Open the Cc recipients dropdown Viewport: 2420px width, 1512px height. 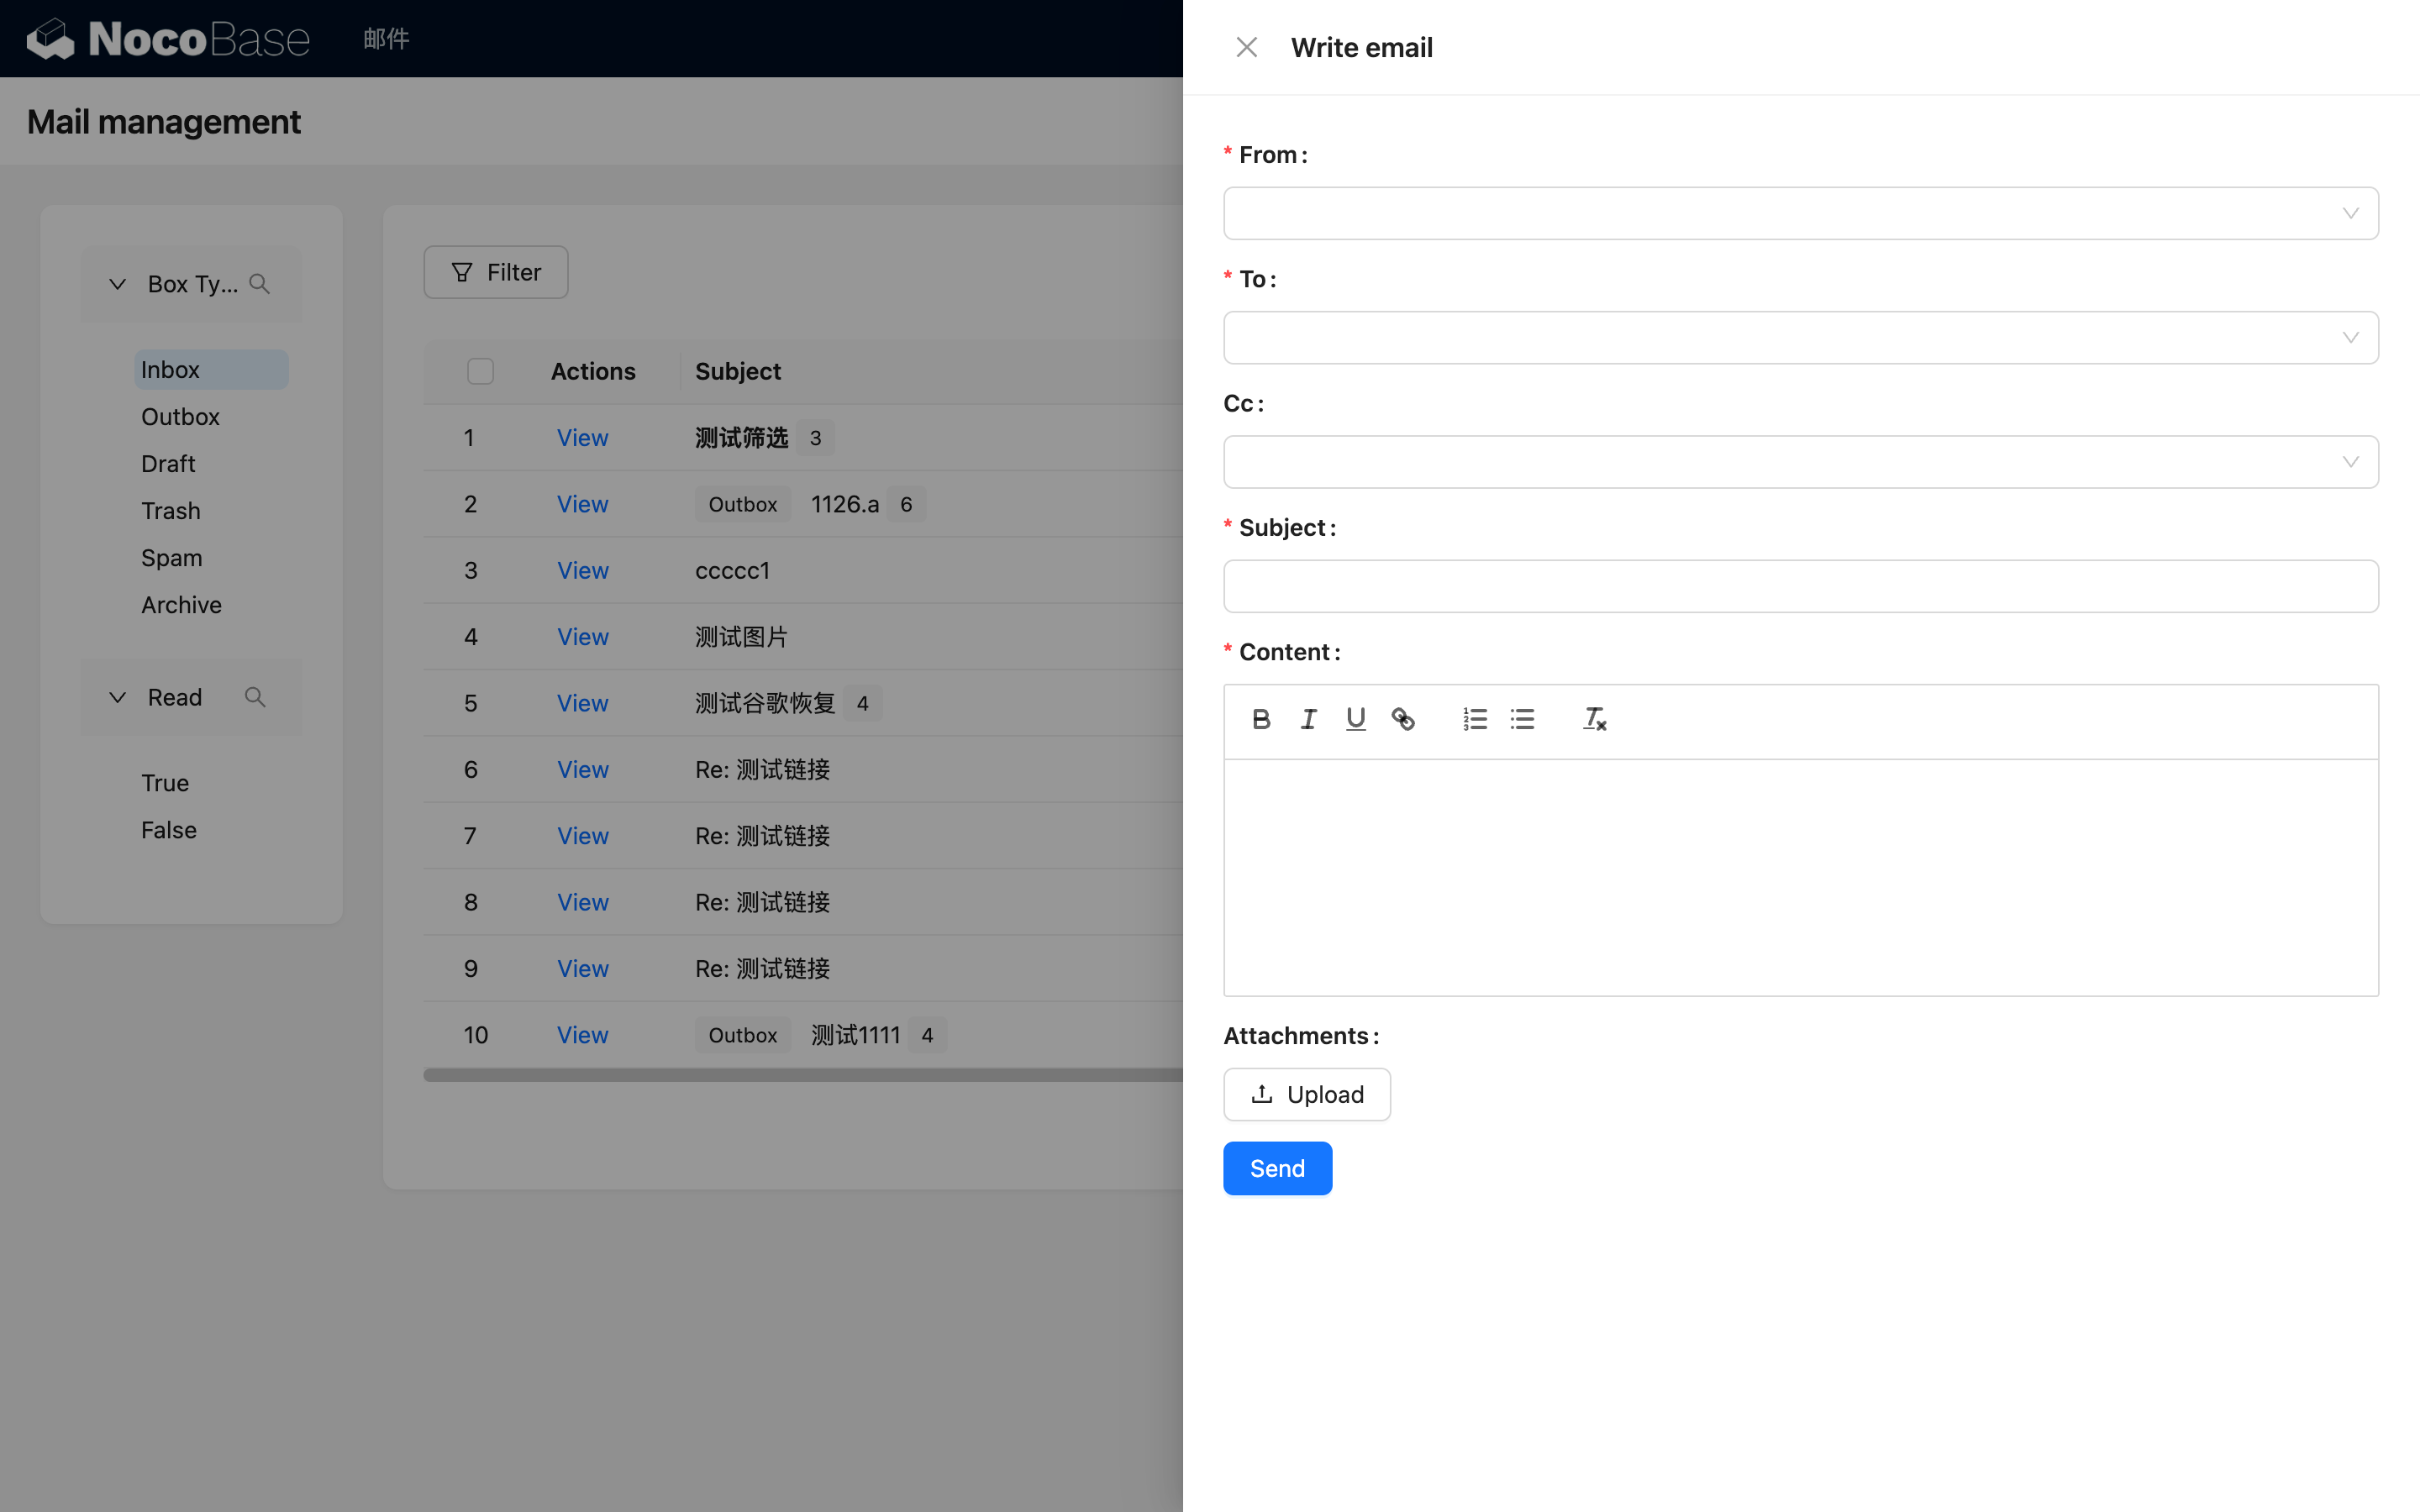(1800, 462)
